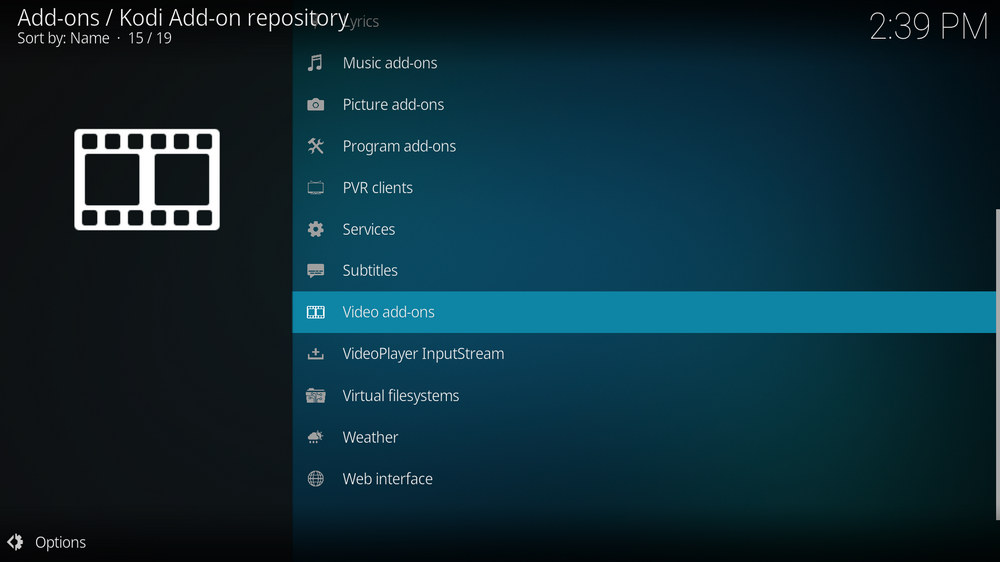
Task: Browse the Weather add-ons category
Action: [370, 437]
